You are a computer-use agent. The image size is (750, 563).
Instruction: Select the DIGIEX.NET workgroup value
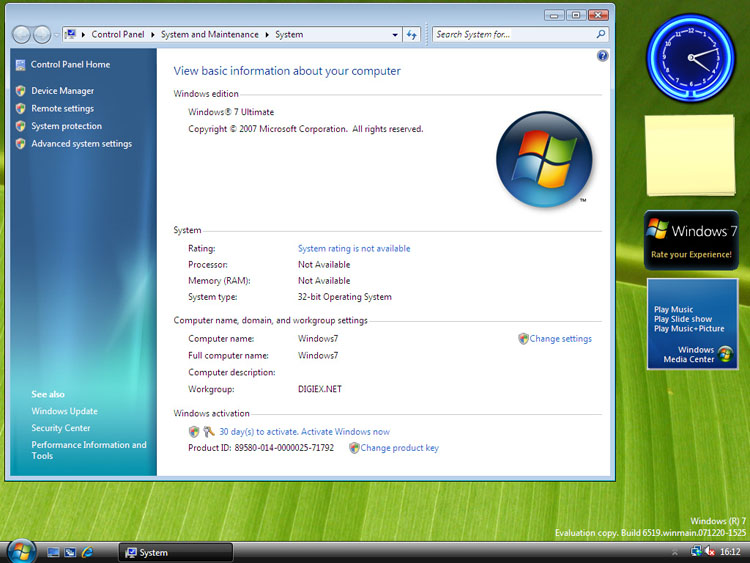(x=320, y=389)
